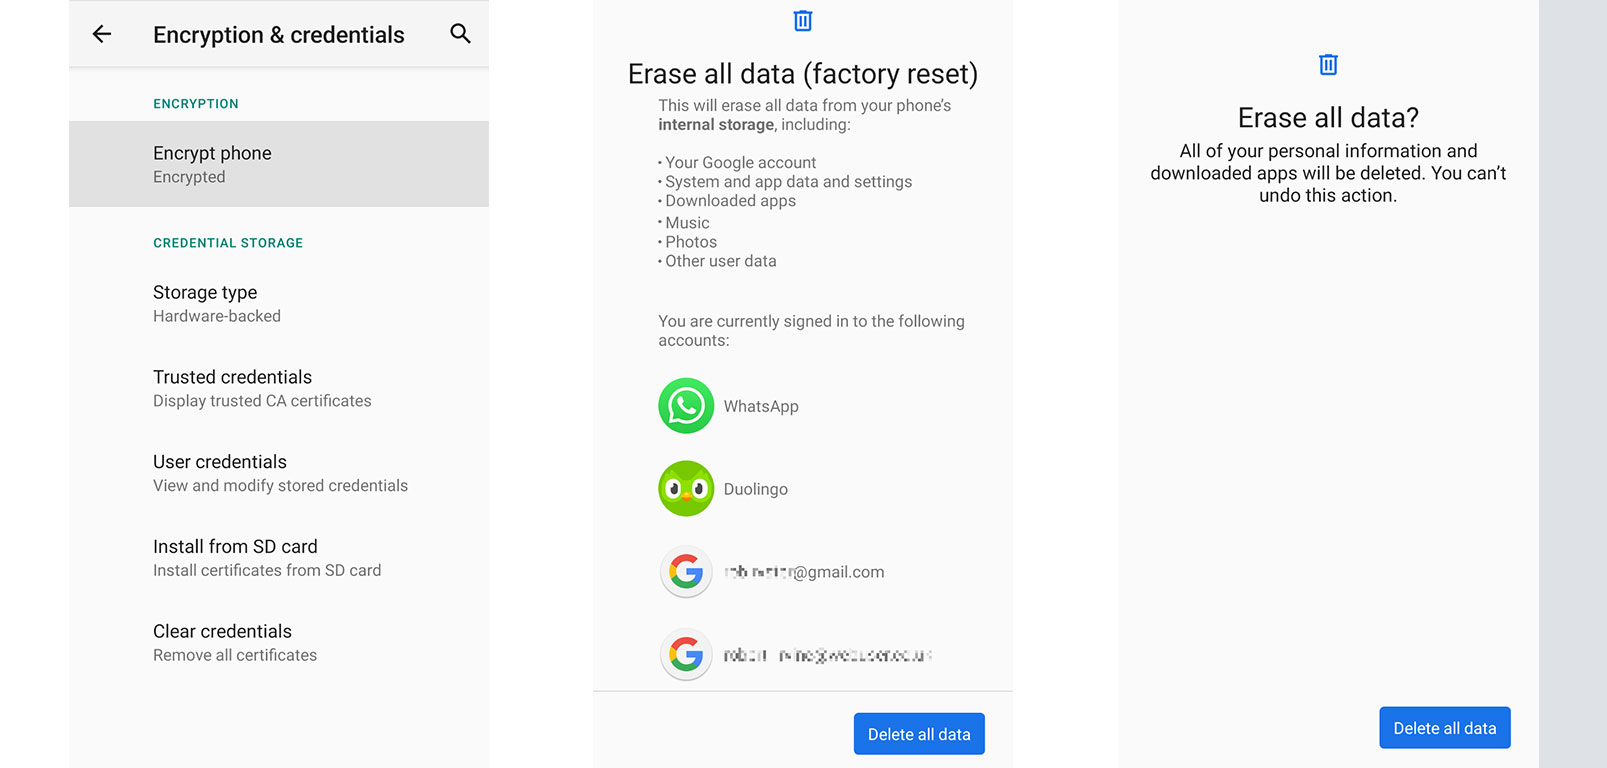Select Install from SD card
Viewport: 1607px width, 768px height.
[x=279, y=558]
